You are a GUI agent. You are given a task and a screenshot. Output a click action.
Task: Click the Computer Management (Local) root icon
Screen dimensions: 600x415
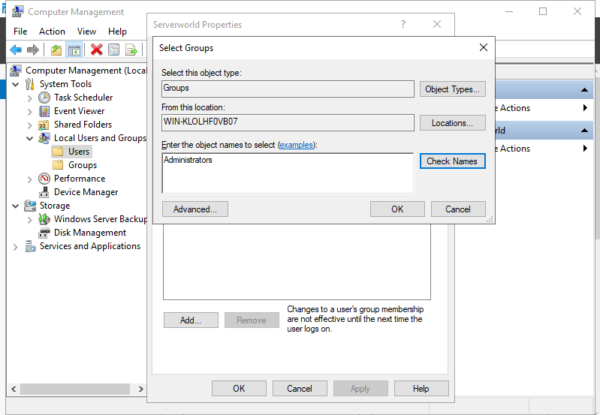click(x=16, y=70)
